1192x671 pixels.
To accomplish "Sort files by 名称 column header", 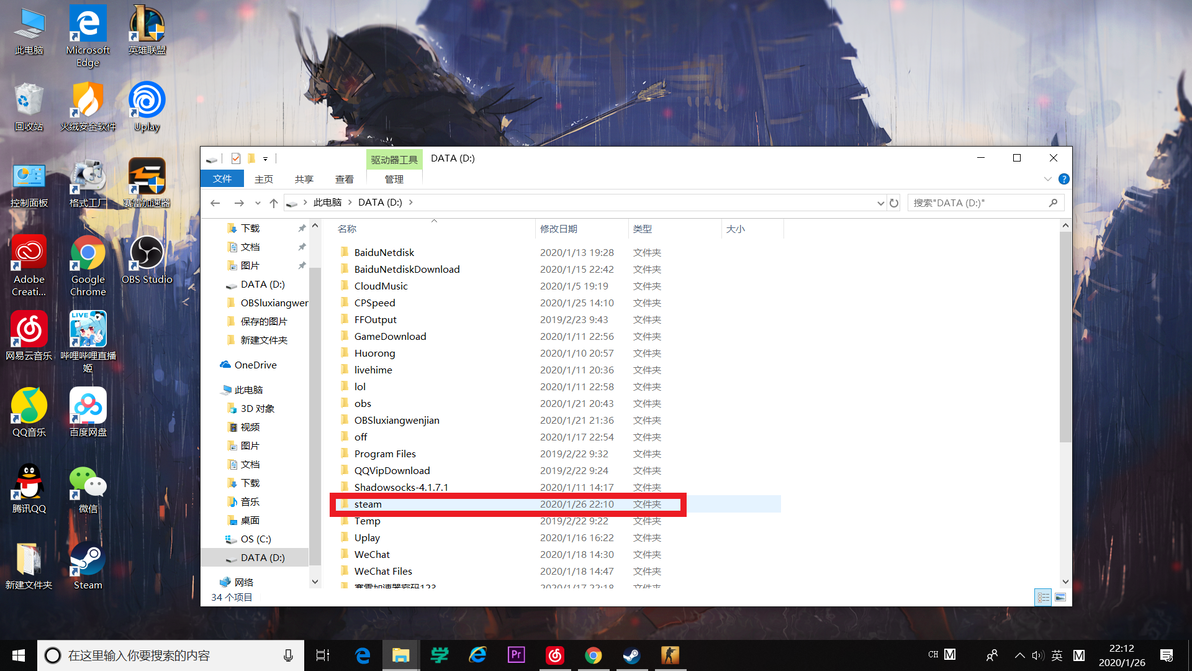I will [x=433, y=229].
